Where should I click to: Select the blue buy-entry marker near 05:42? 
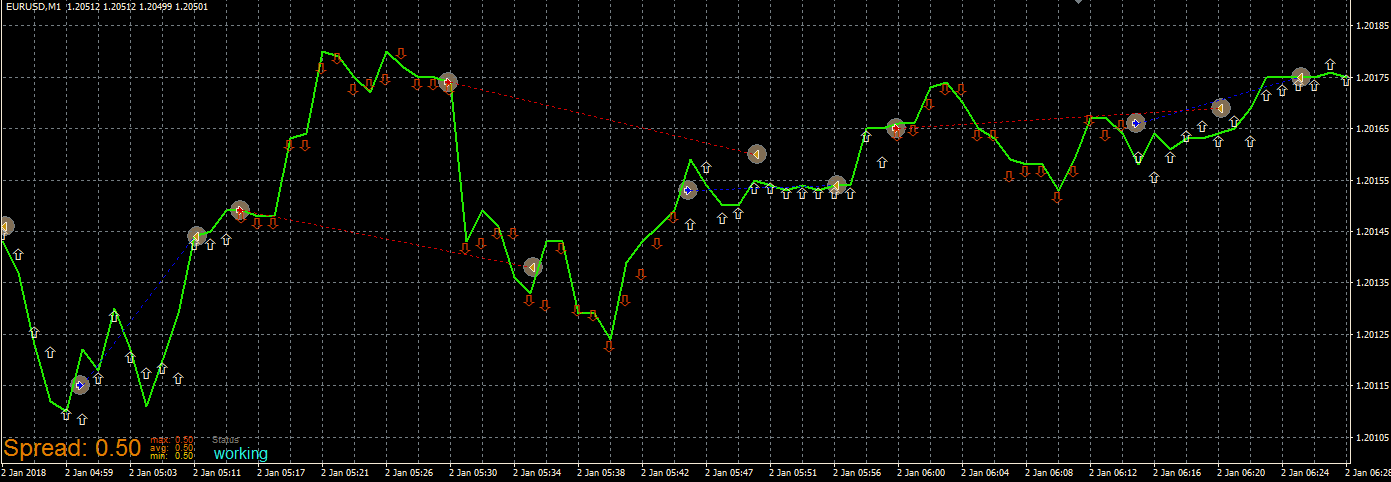click(688, 190)
